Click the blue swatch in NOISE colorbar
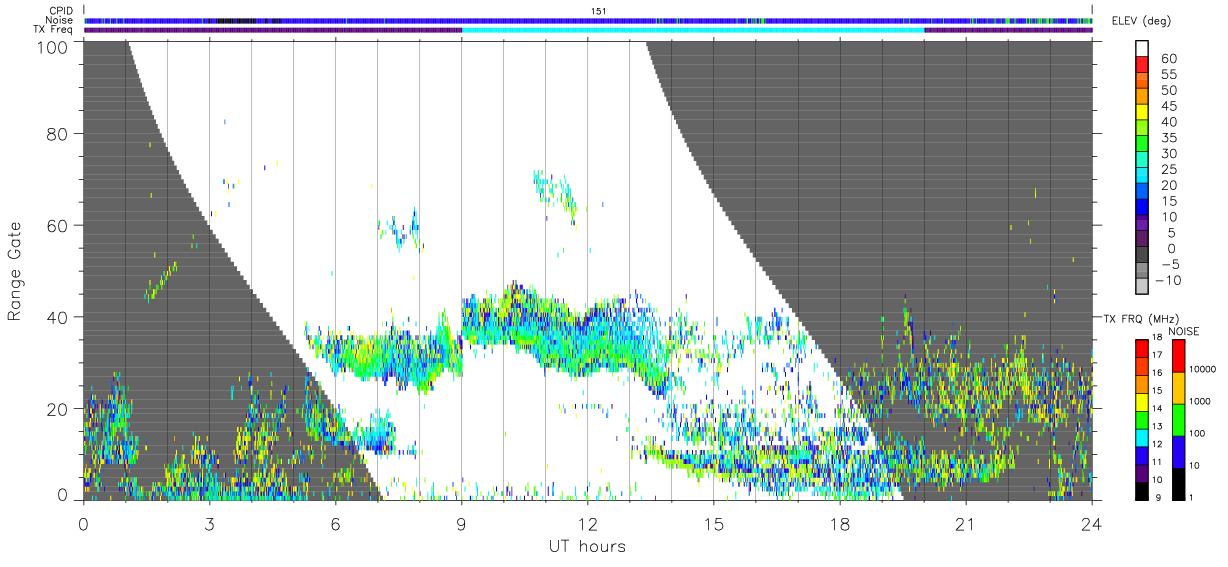This screenshot has width=1228, height=567. pyautogui.click(x=1178, y=452)
